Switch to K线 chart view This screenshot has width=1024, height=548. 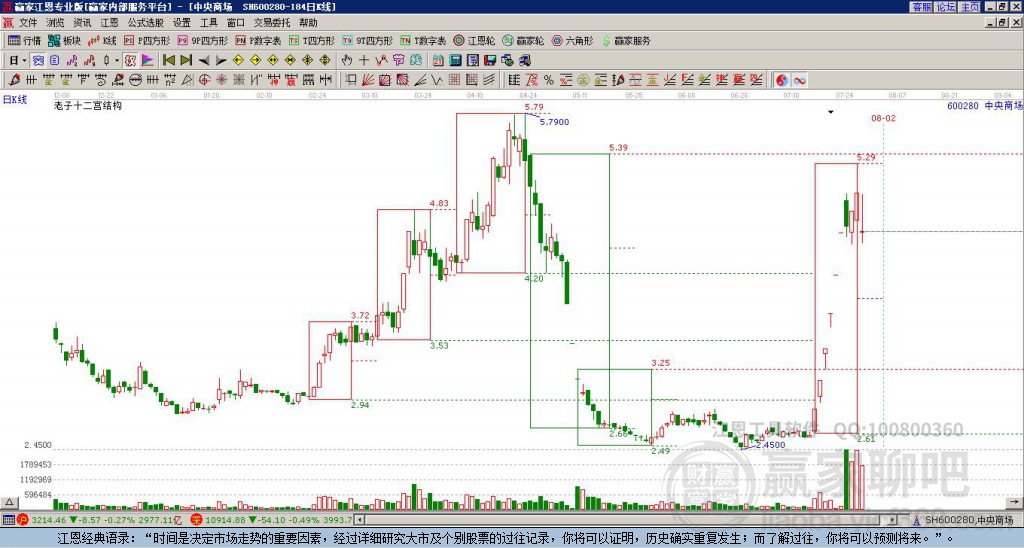[102, 40]
